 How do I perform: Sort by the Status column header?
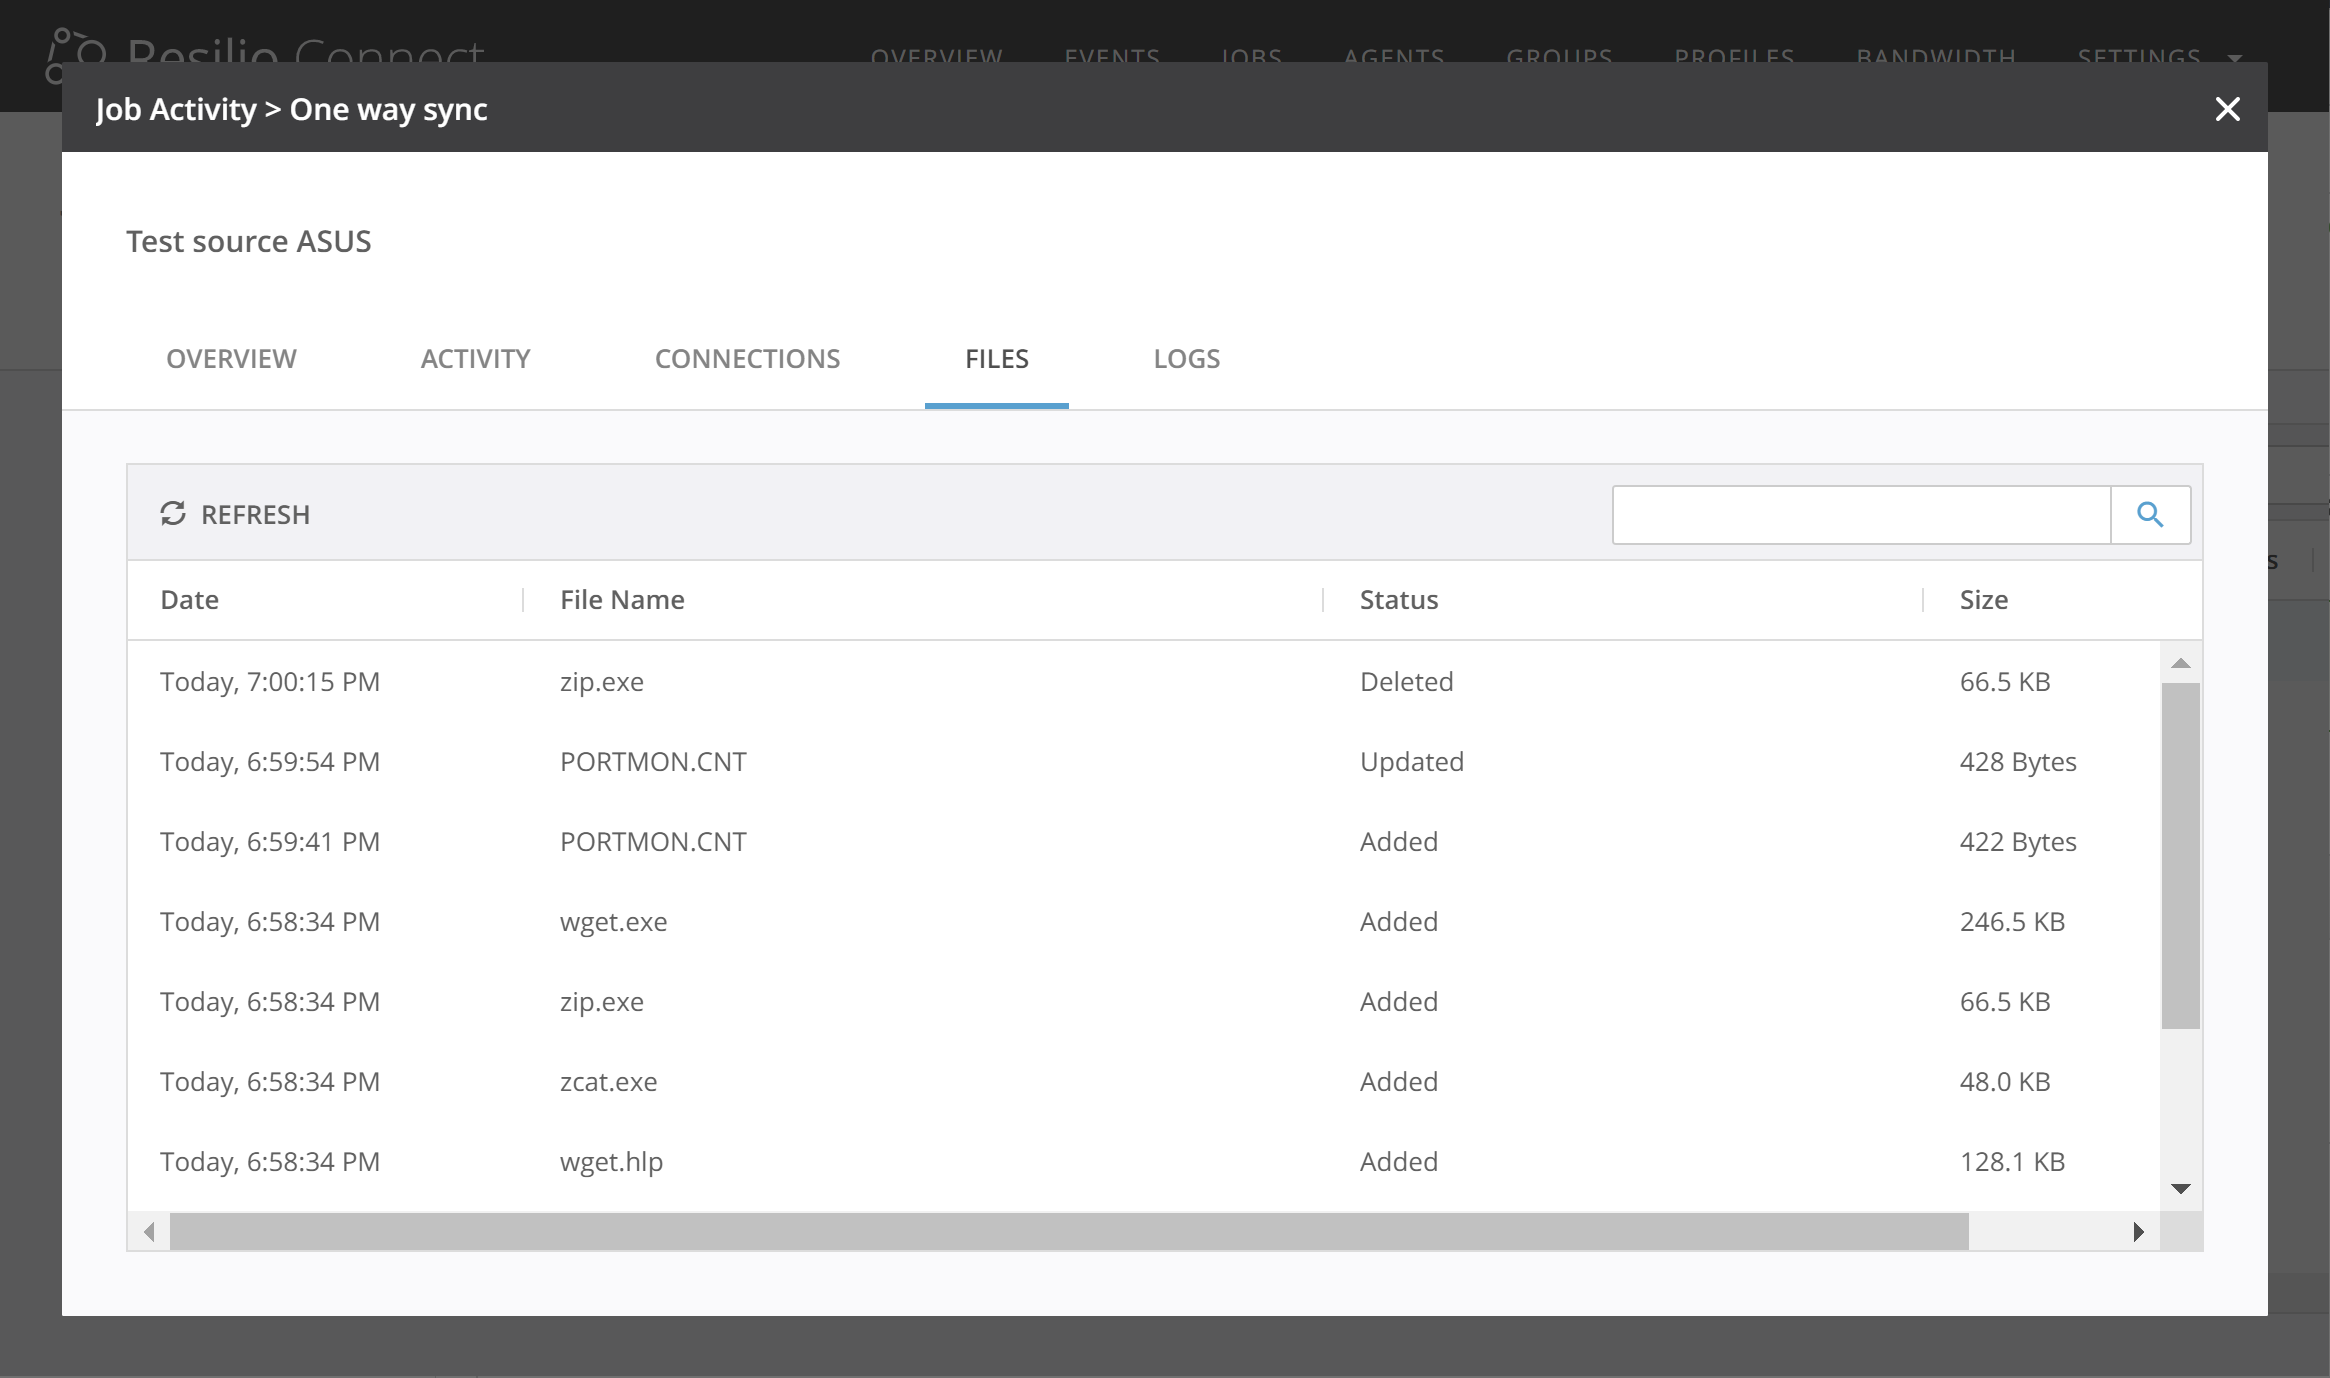pyautogui.click(x=1398, y=600)
